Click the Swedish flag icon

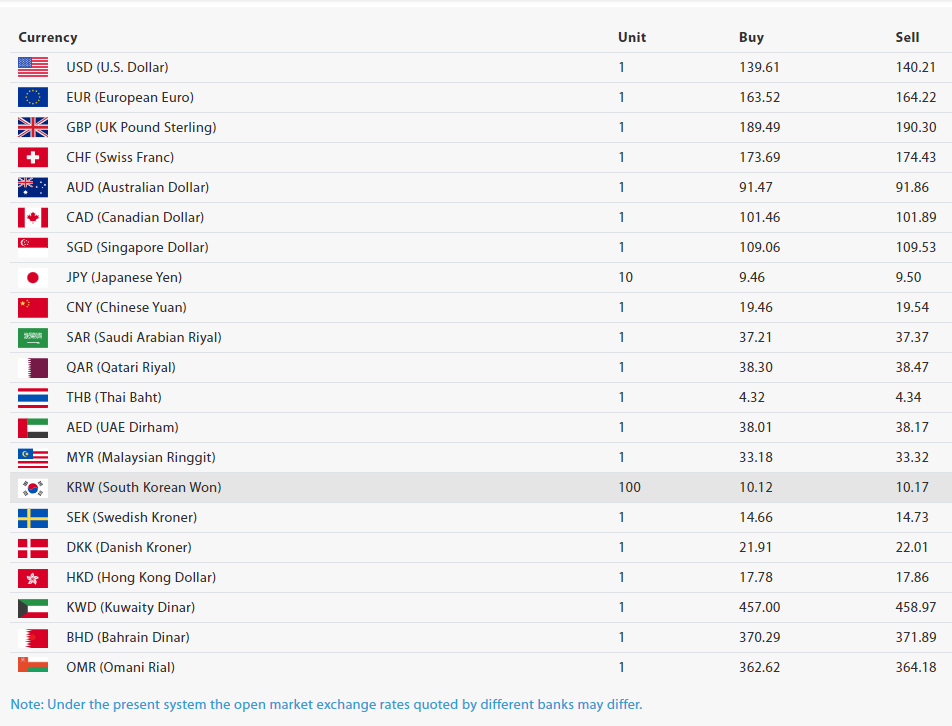point(33,518)
